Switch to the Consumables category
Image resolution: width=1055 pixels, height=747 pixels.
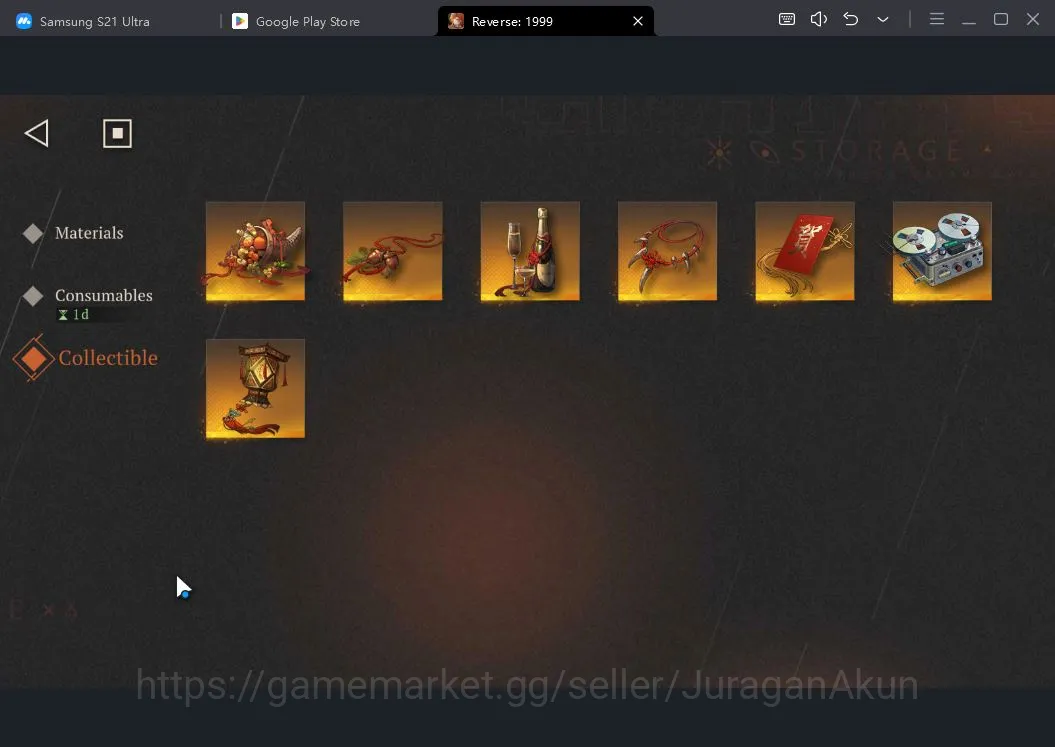(104, 295)
